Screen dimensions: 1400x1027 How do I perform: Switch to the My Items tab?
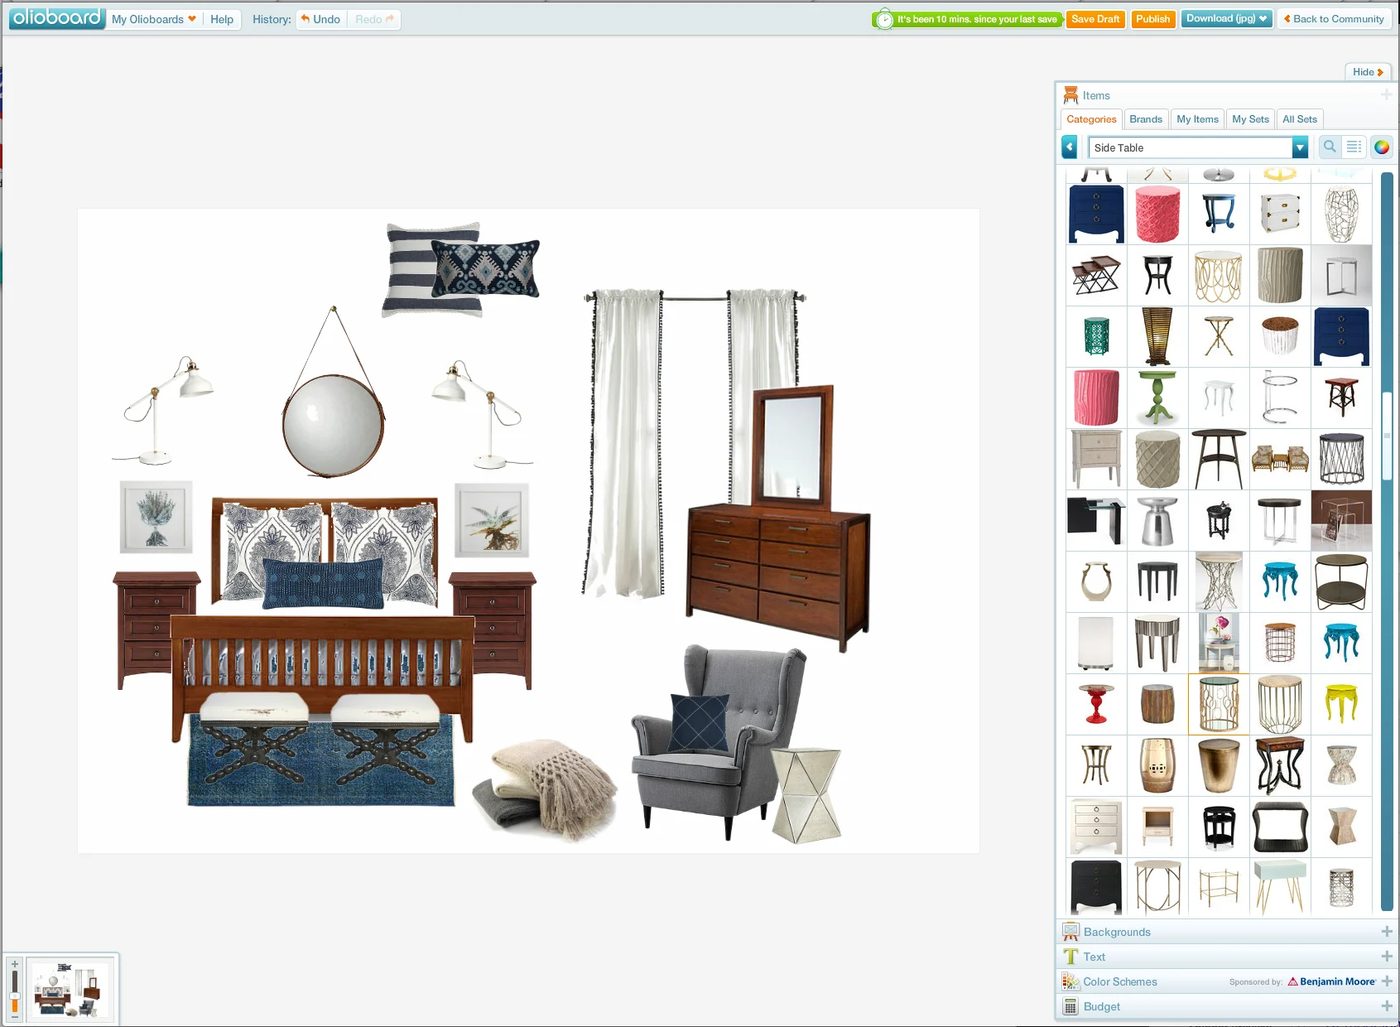(1197, 119)
